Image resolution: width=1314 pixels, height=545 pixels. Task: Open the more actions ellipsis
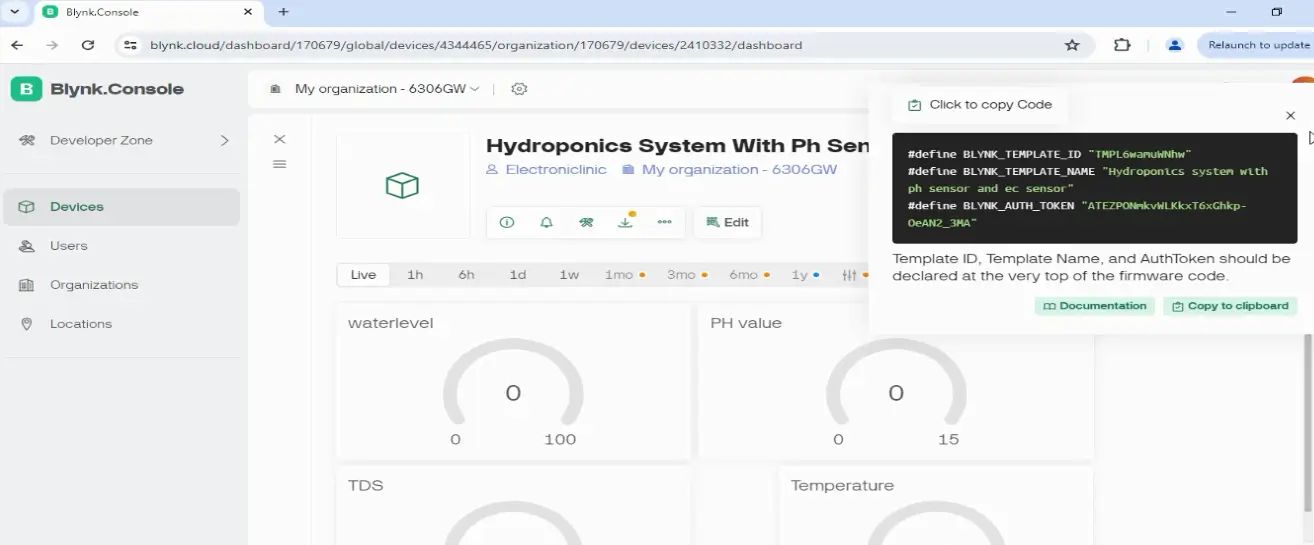(664, 222)
